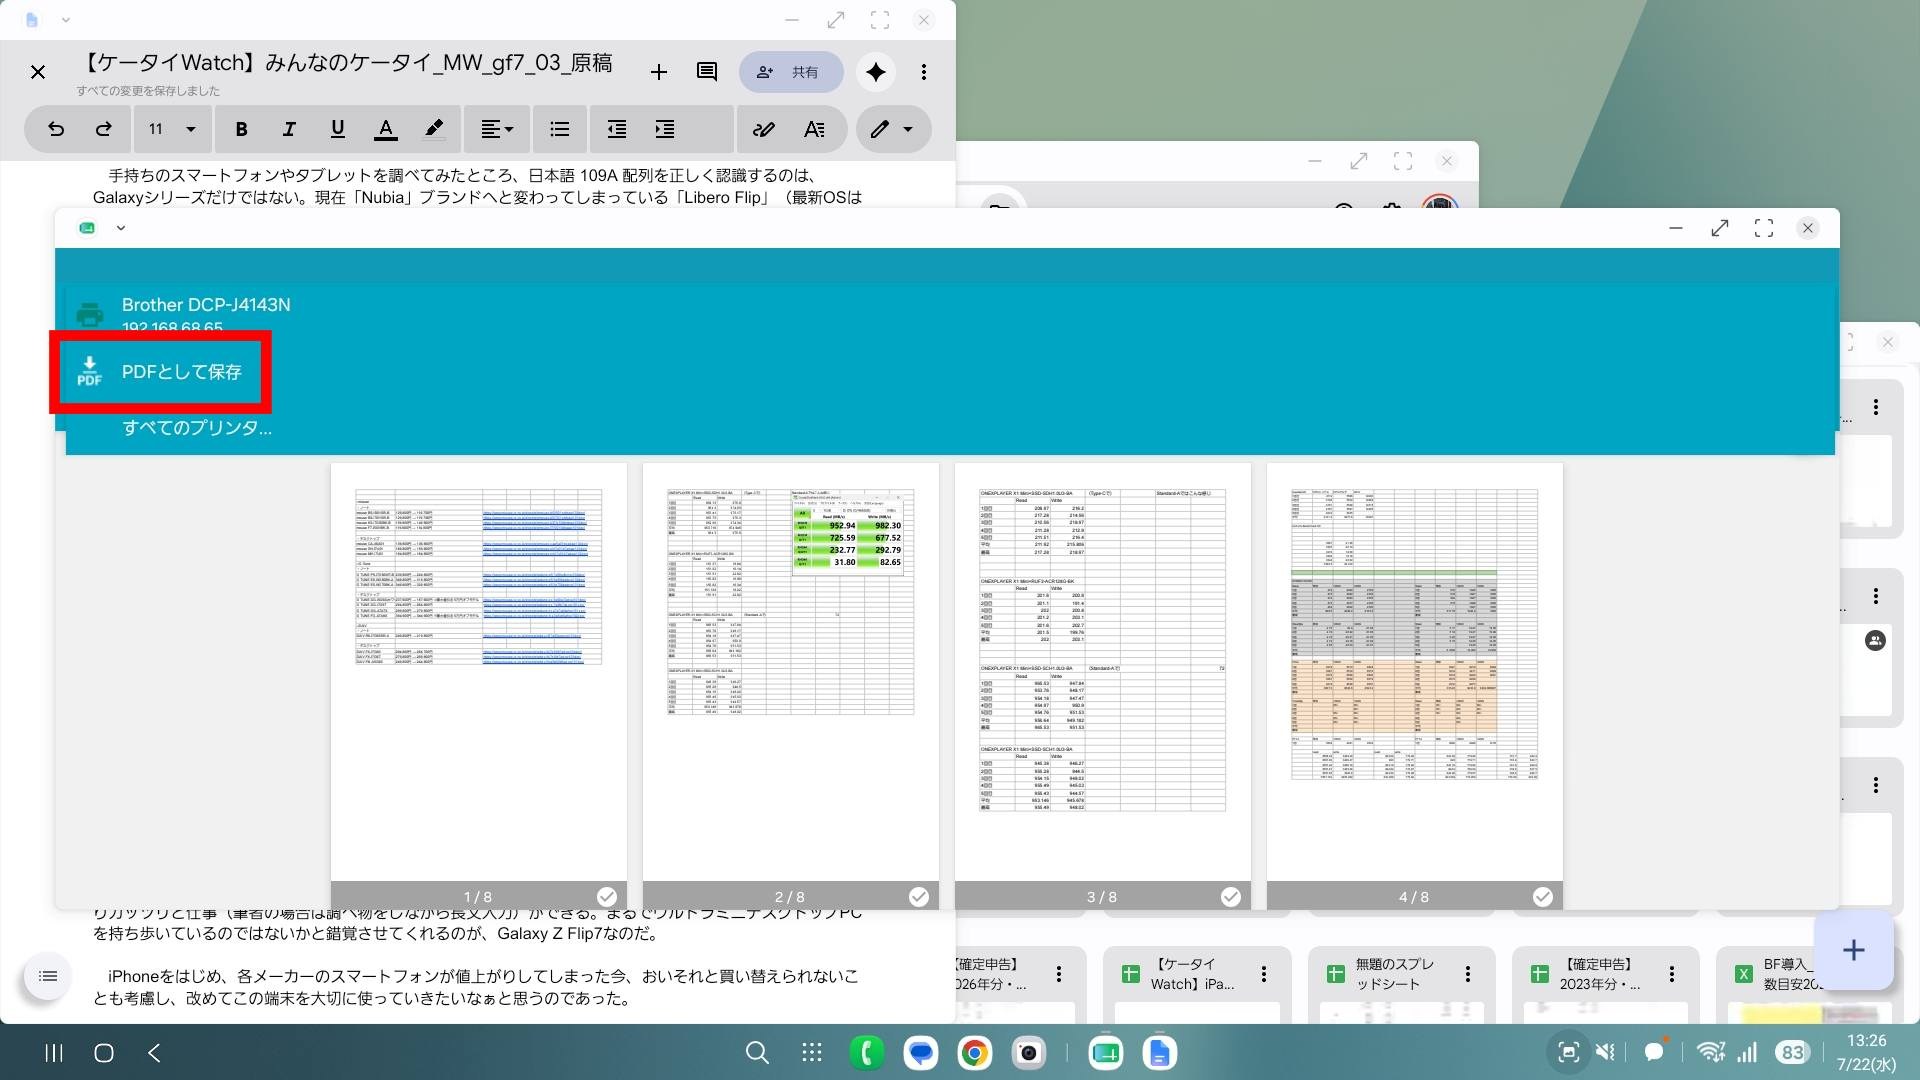
Task: Open clock and date 13:26 panel
Action: 1866,1052
